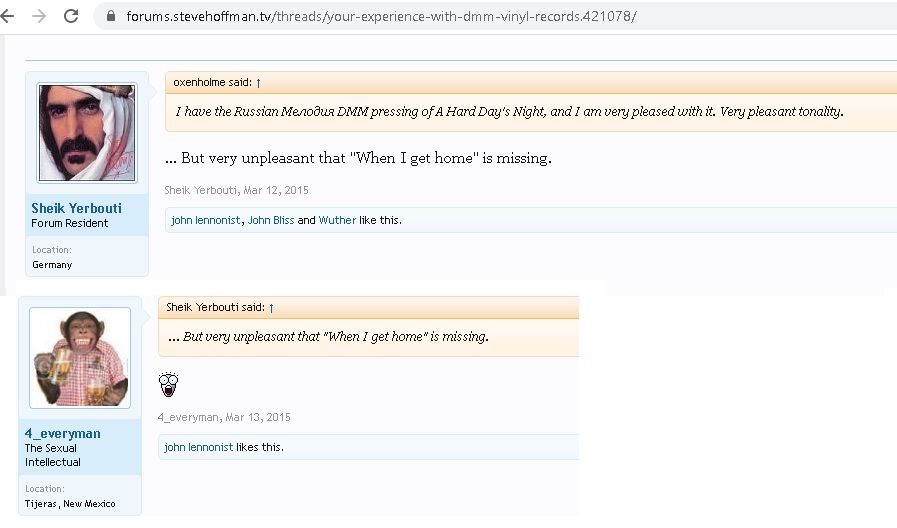Open John Bliss's profile from the likes
Viewport: 897px width, 528px height.
click(271, 220)
